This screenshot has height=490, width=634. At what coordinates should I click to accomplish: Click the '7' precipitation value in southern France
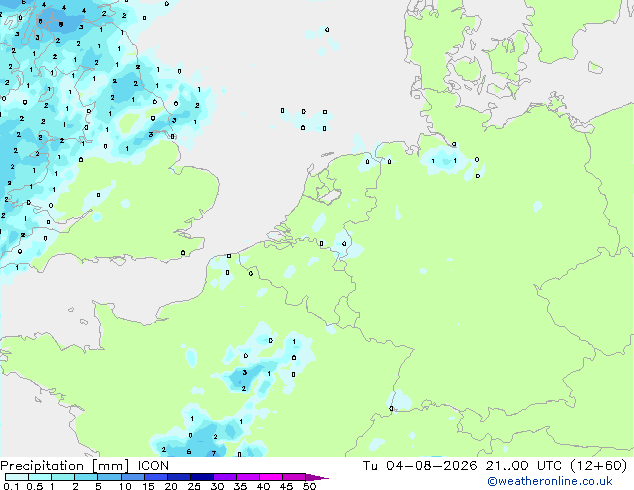(x=214, y=453)
